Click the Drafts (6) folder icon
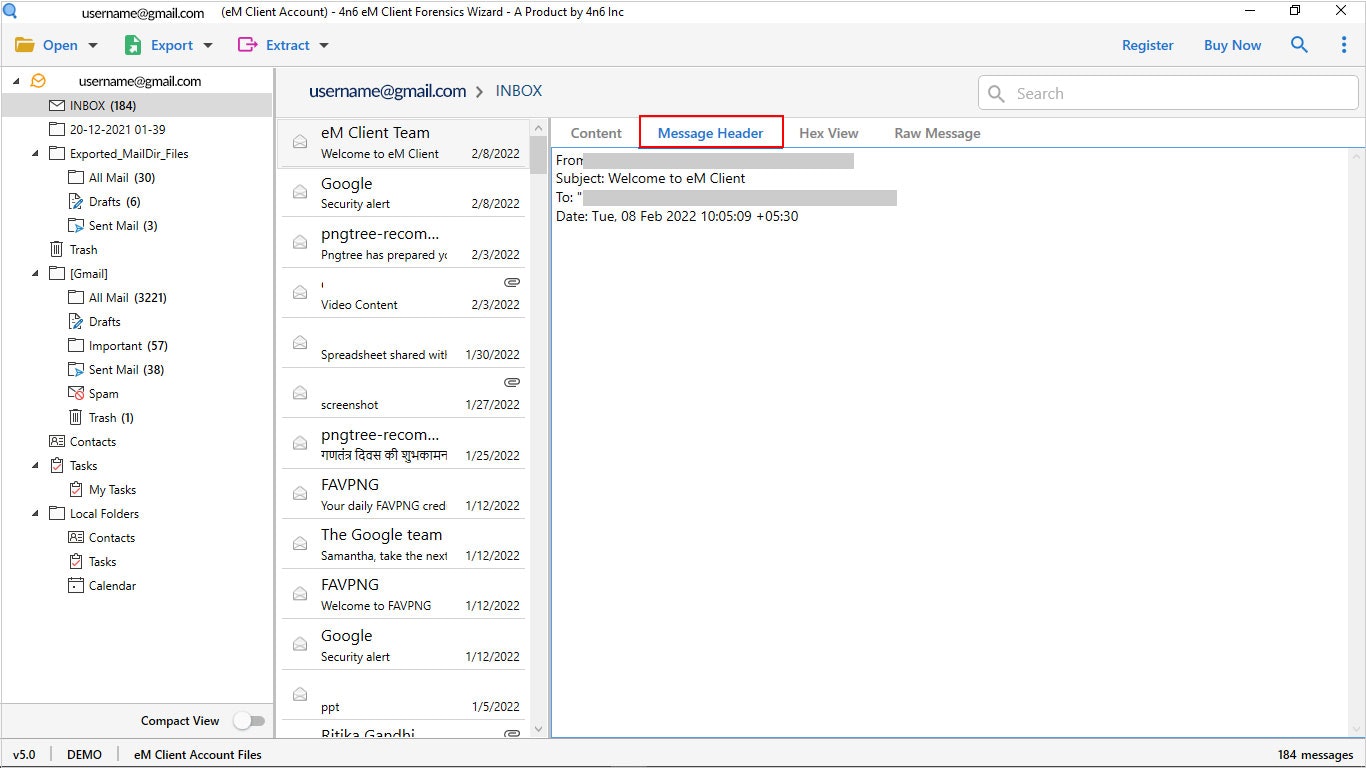Image resolution: width=1366 pixels, height=768 pixels. point(76,201)
